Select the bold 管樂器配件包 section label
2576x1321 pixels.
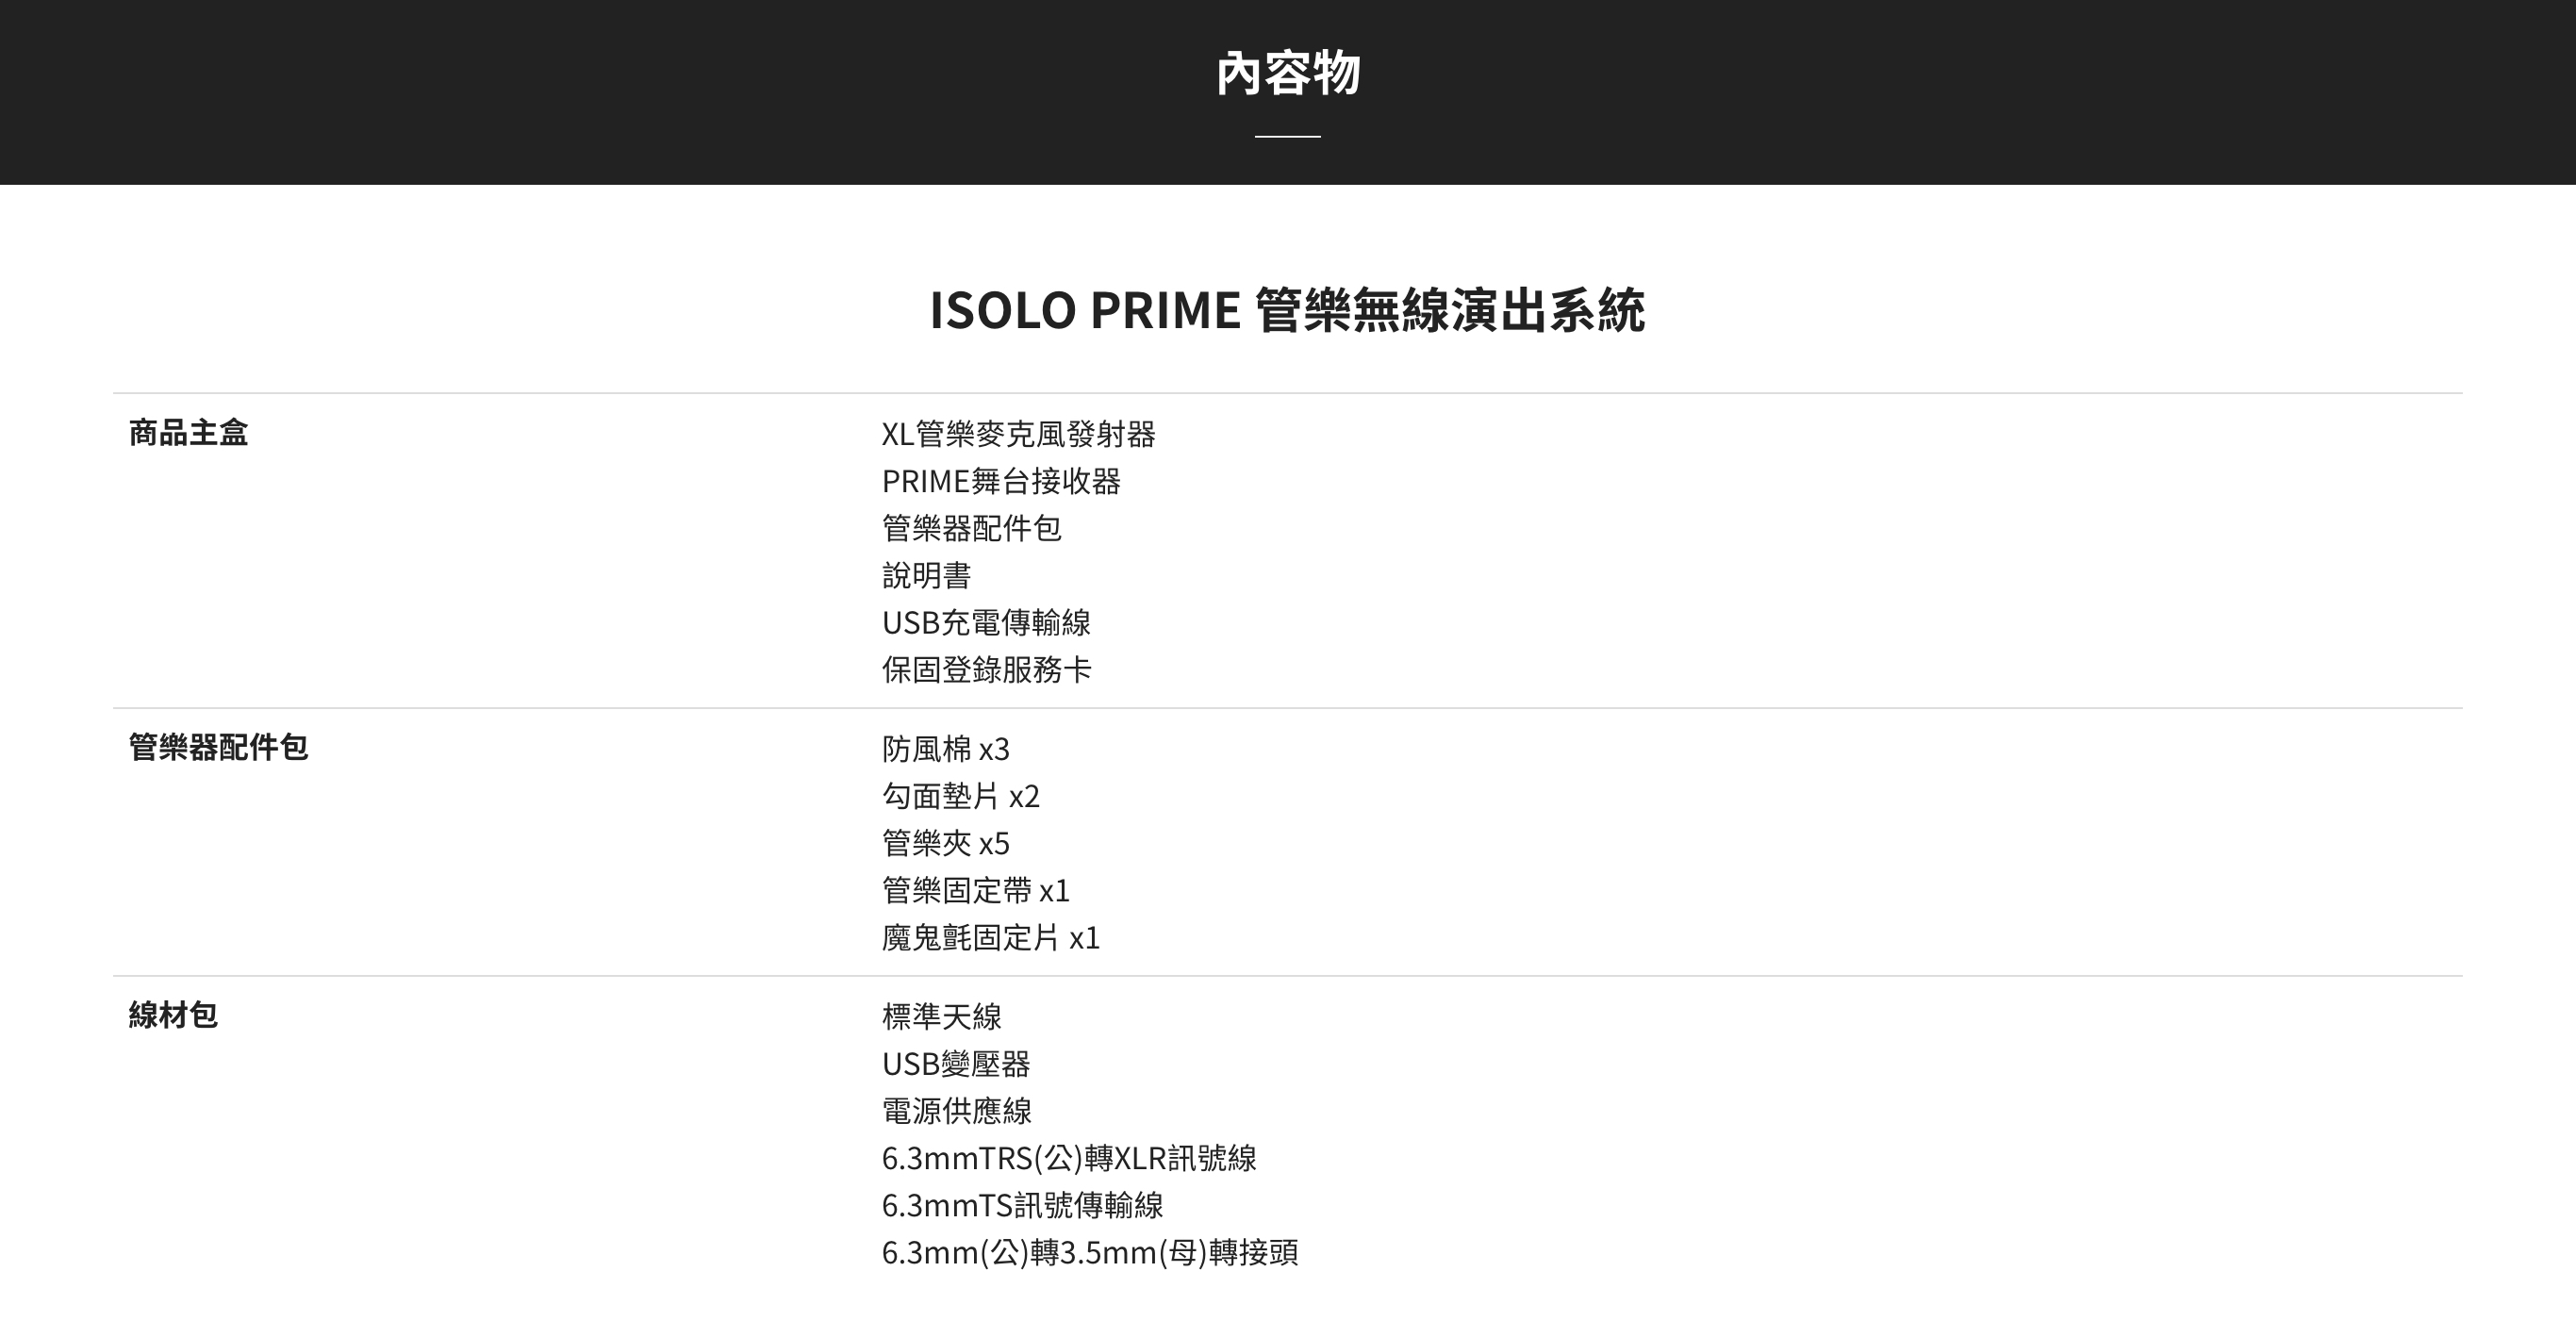pos(218,747)
